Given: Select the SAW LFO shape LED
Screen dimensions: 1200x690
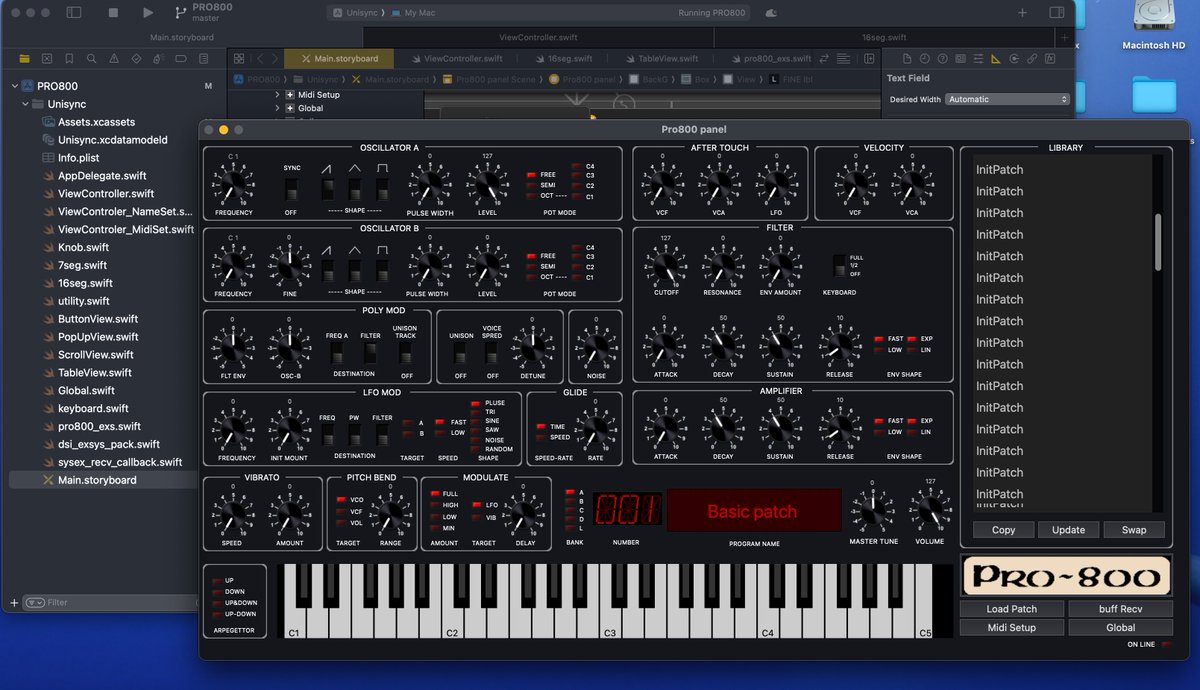Looking at the screenshot, I should click(x=476, y=430).
